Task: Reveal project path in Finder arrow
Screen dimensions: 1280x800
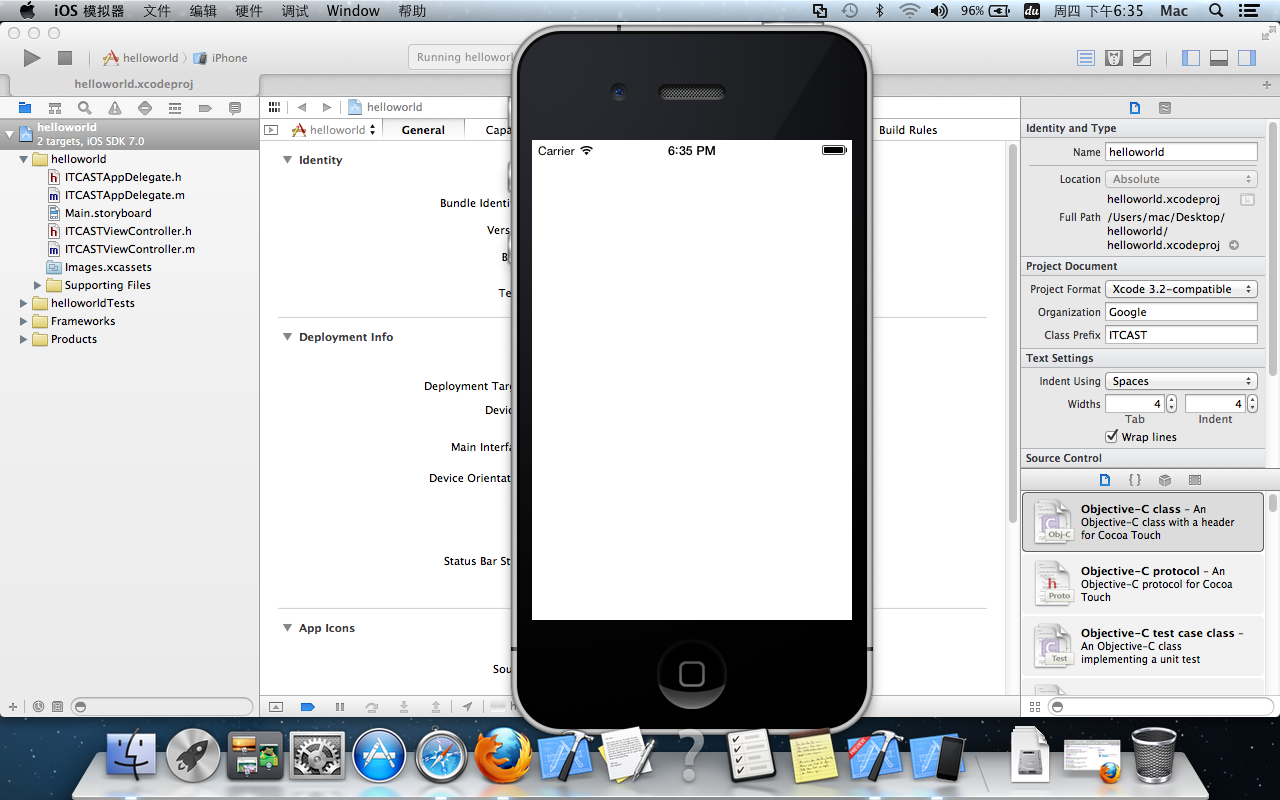Action: pyautogui.click(x=1234, y=245)
